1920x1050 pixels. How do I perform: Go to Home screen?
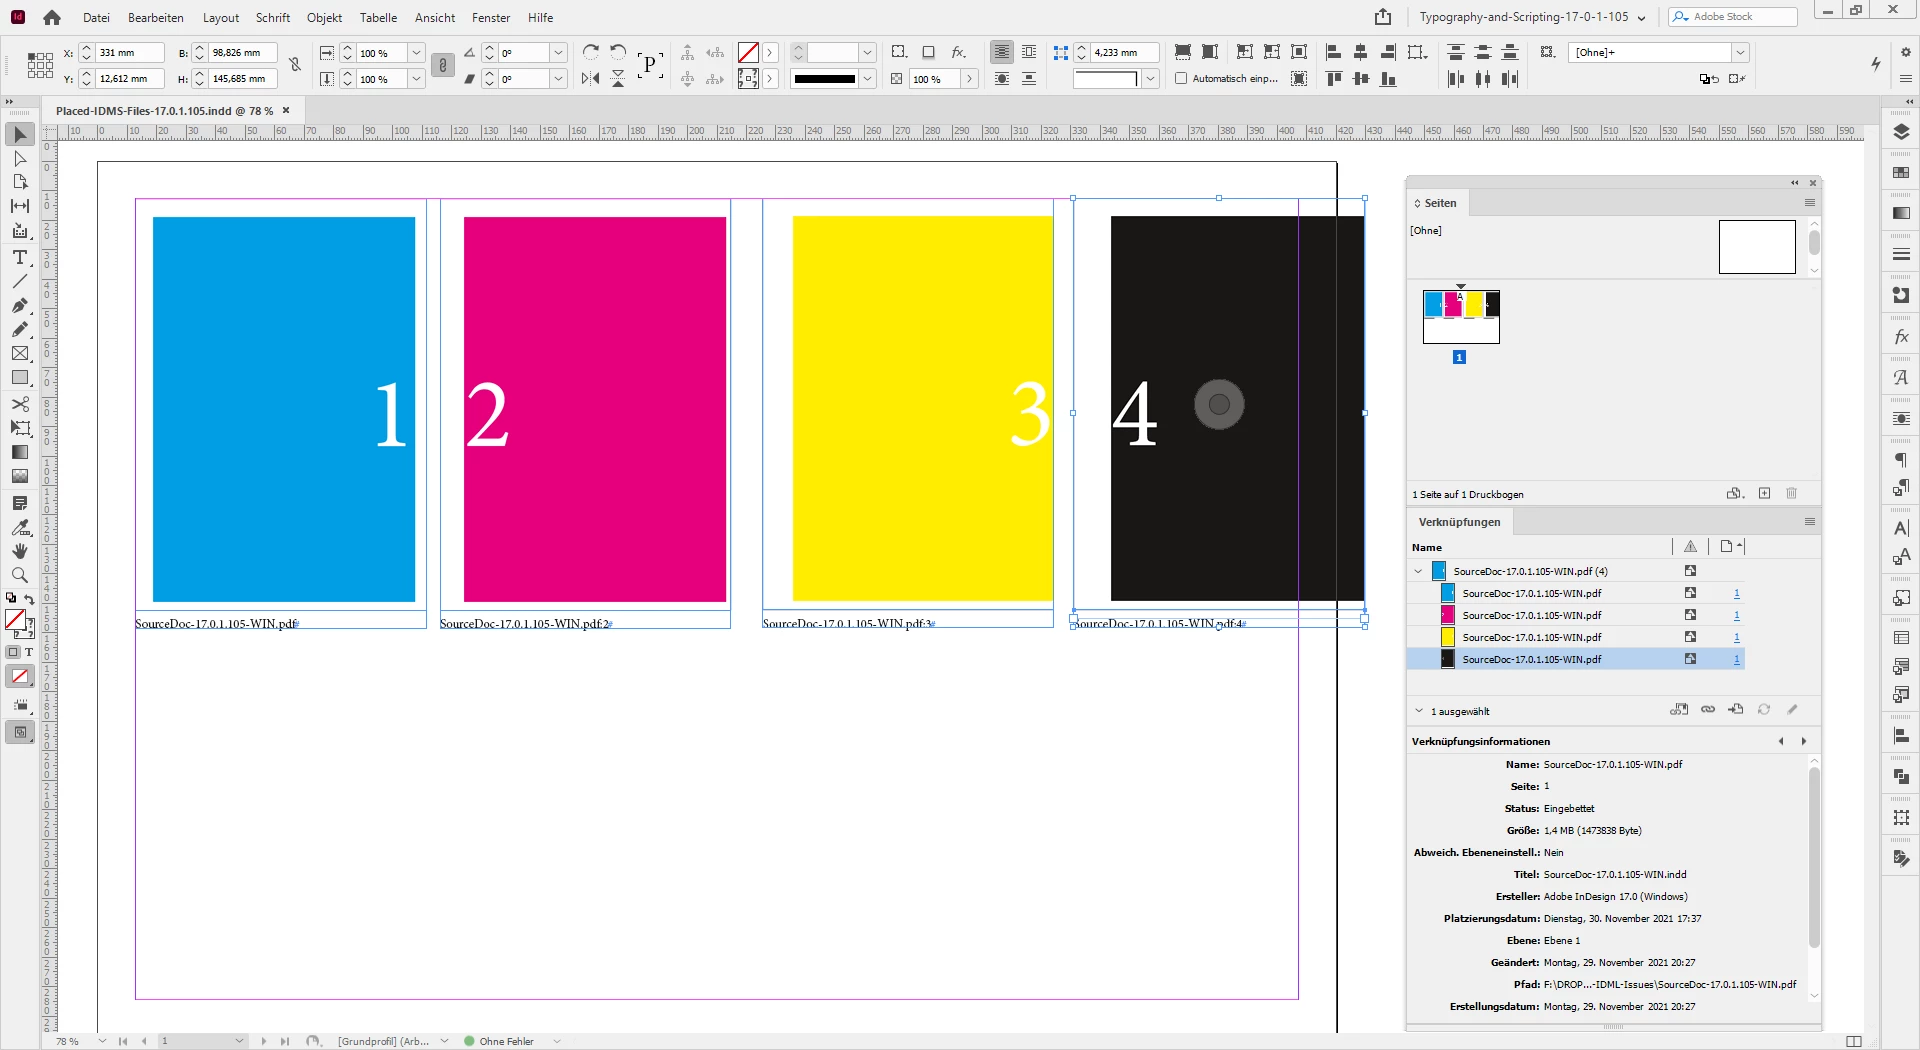point(52,17)
